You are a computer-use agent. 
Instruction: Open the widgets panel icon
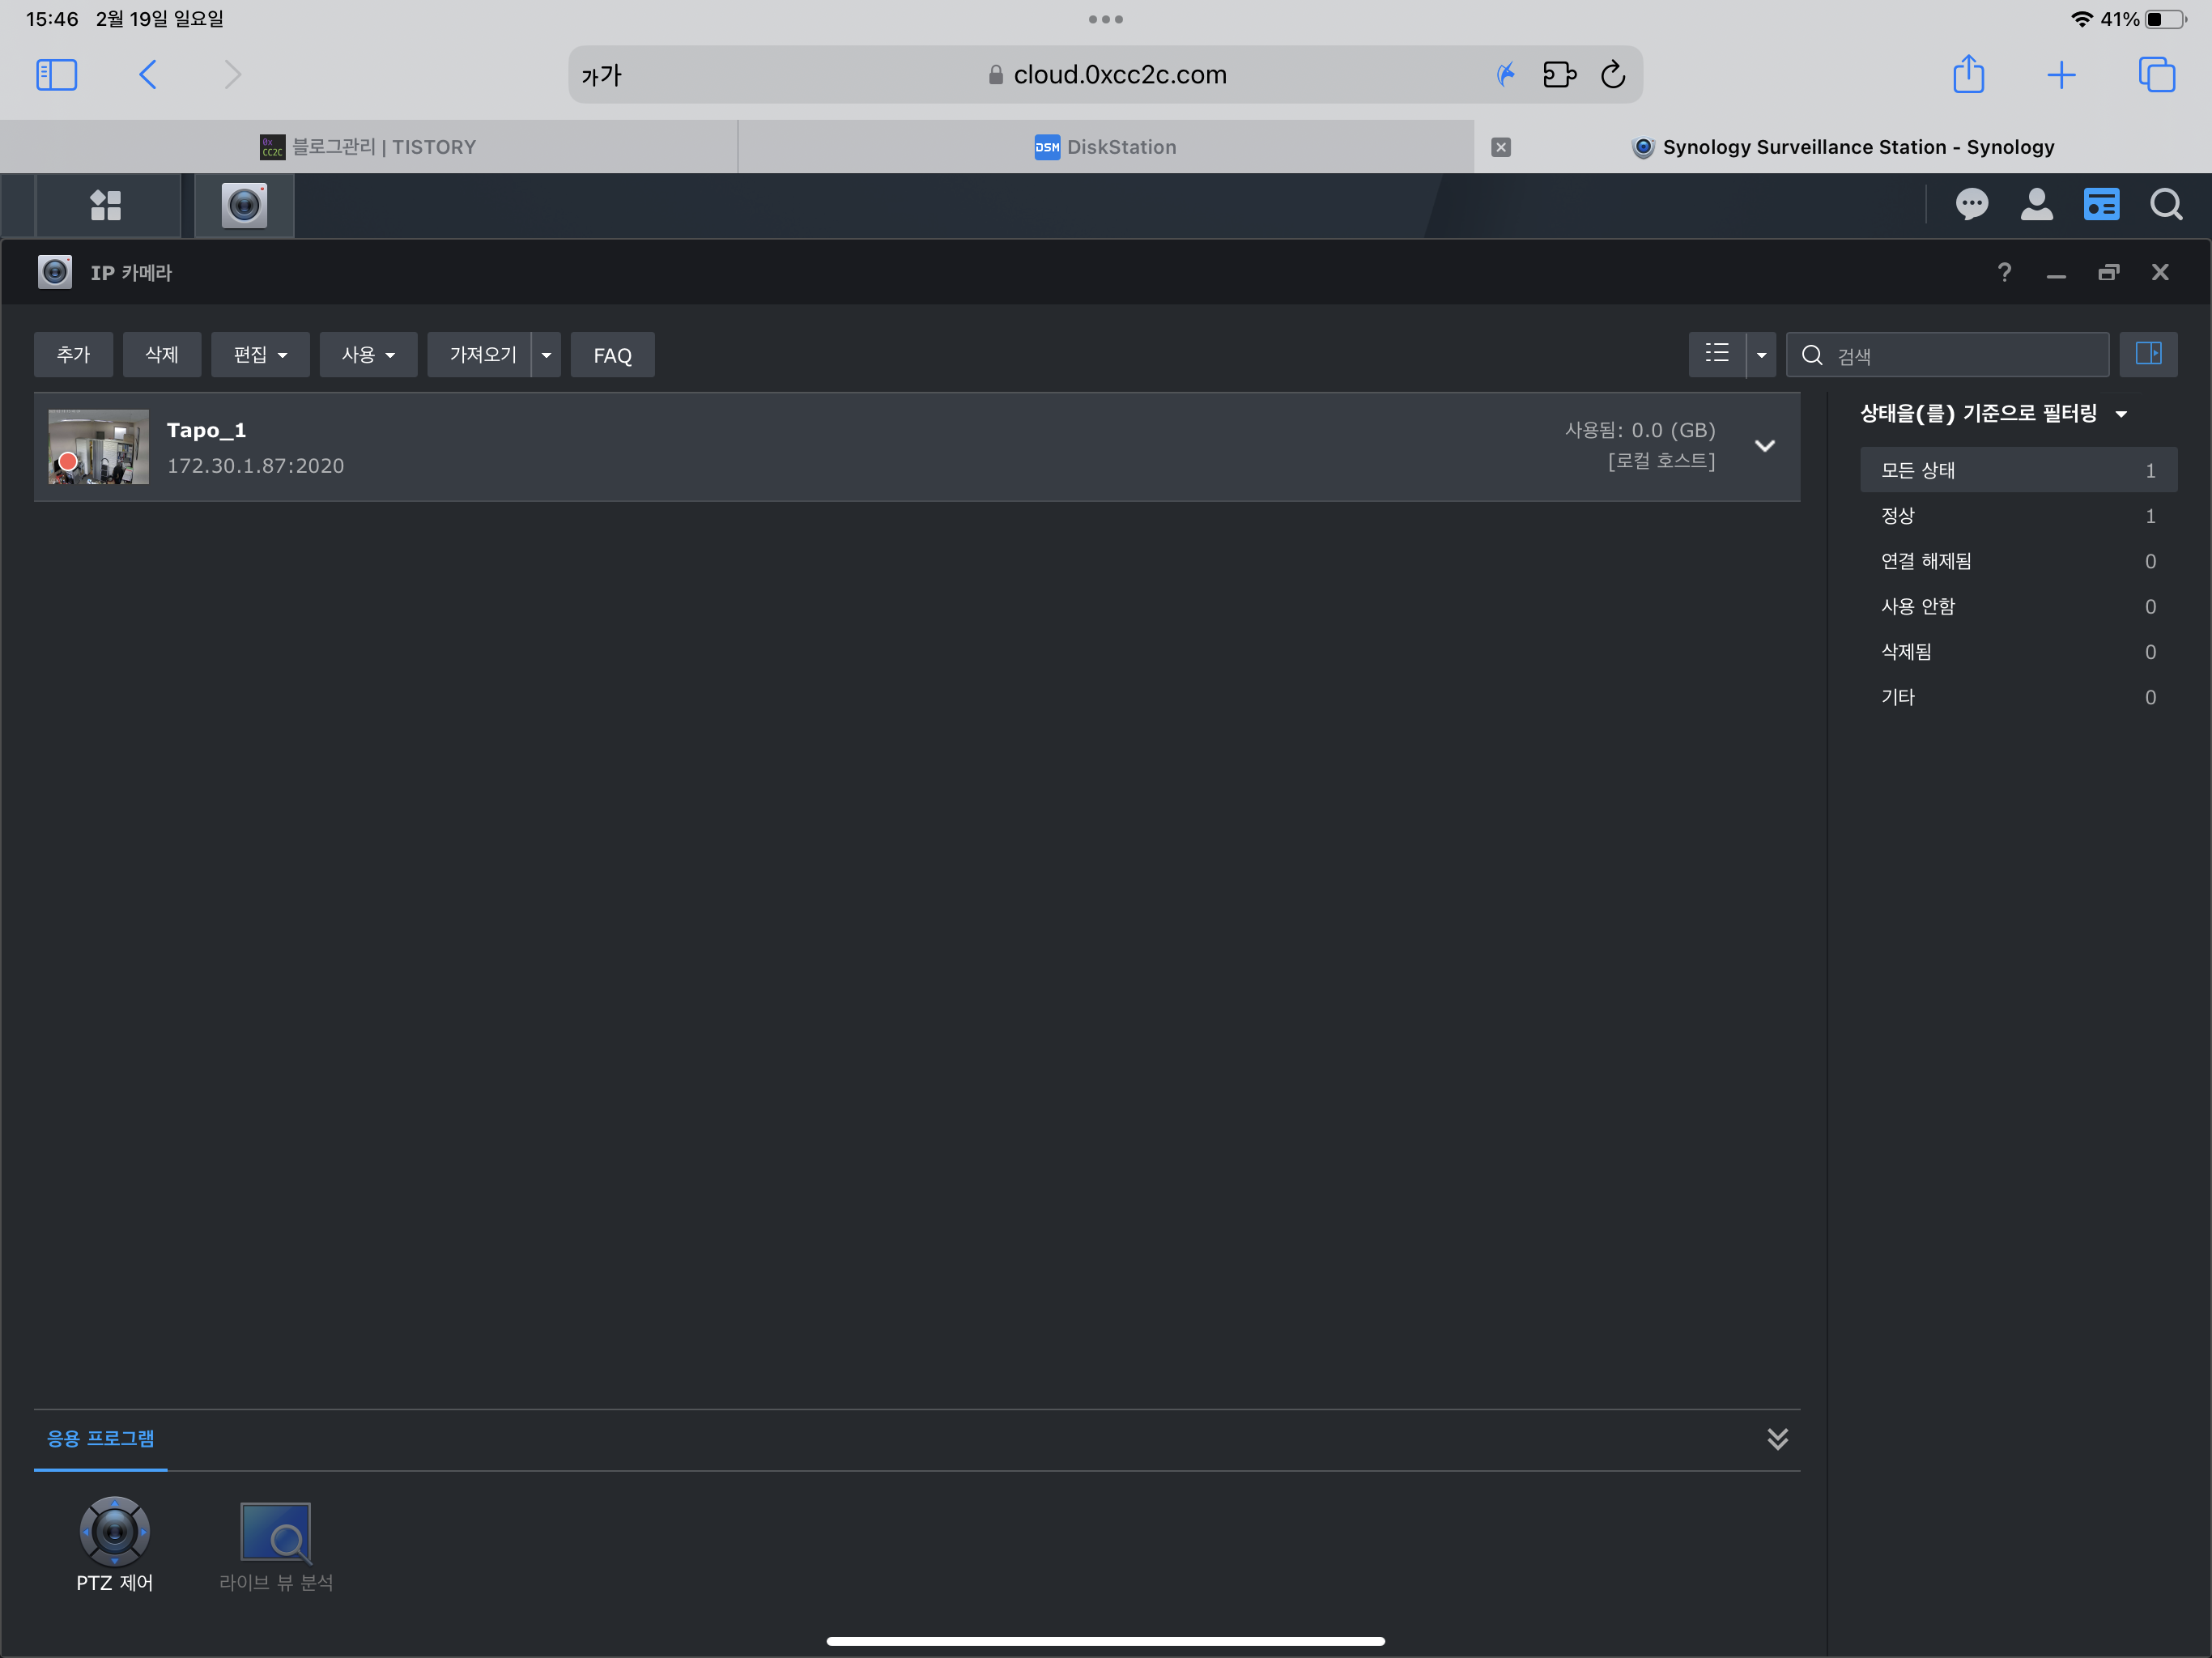click(2101, 206)
